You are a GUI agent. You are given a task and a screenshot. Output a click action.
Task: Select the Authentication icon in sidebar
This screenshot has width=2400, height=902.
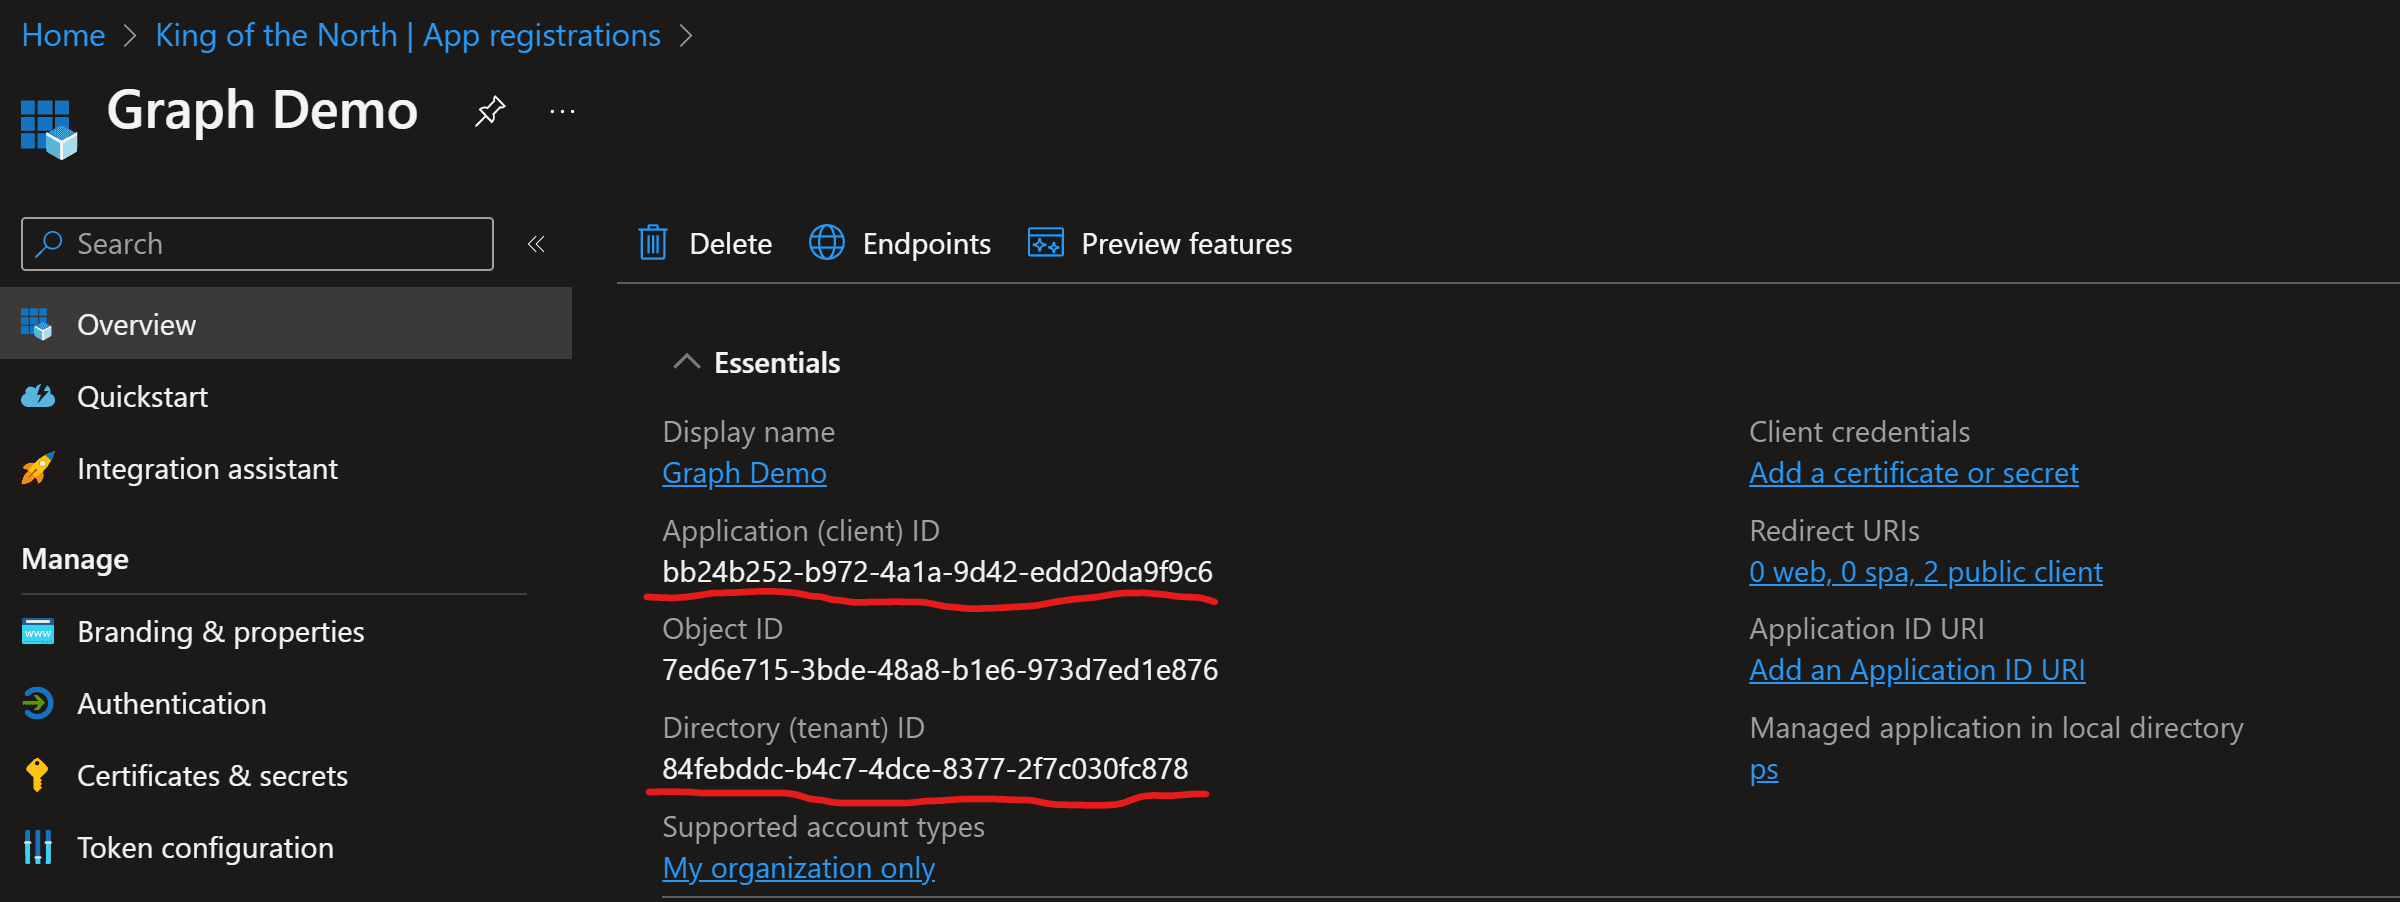(x=37, y=703)
